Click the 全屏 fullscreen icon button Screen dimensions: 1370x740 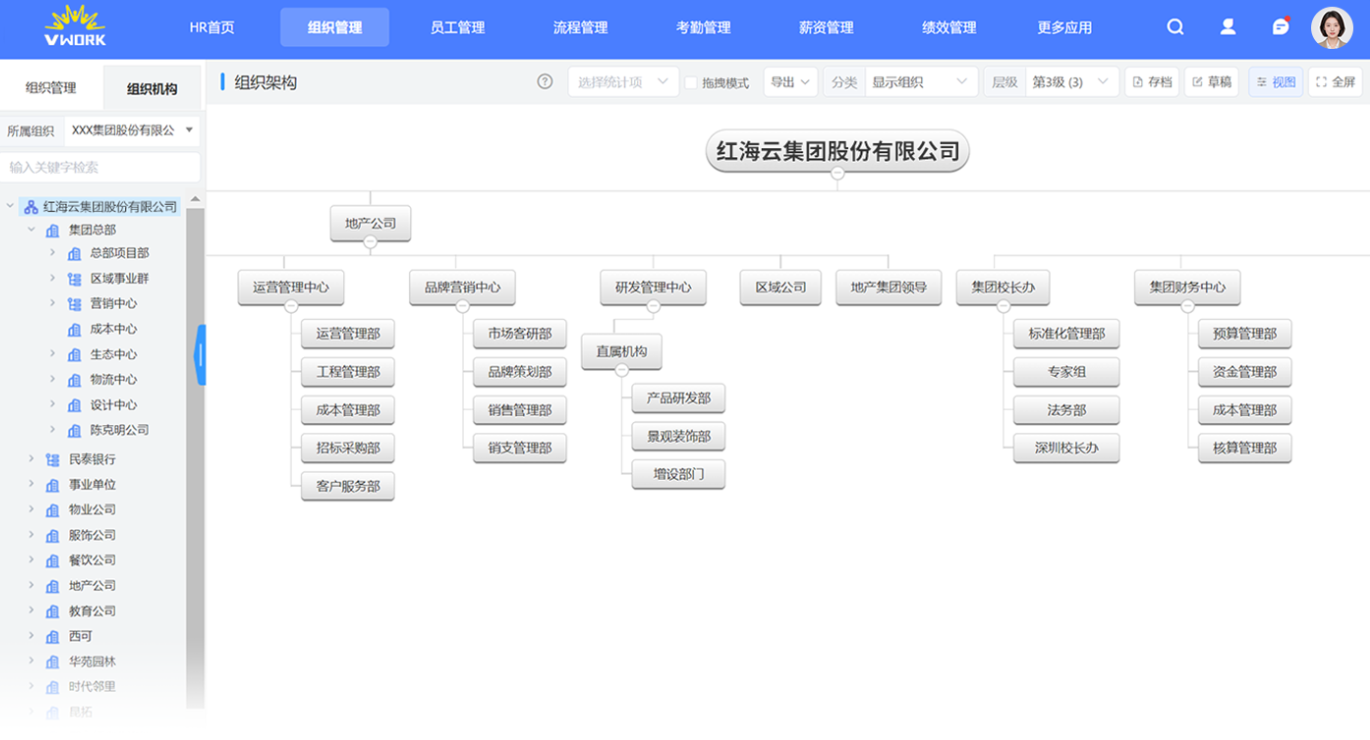[x=1335, y=82]
